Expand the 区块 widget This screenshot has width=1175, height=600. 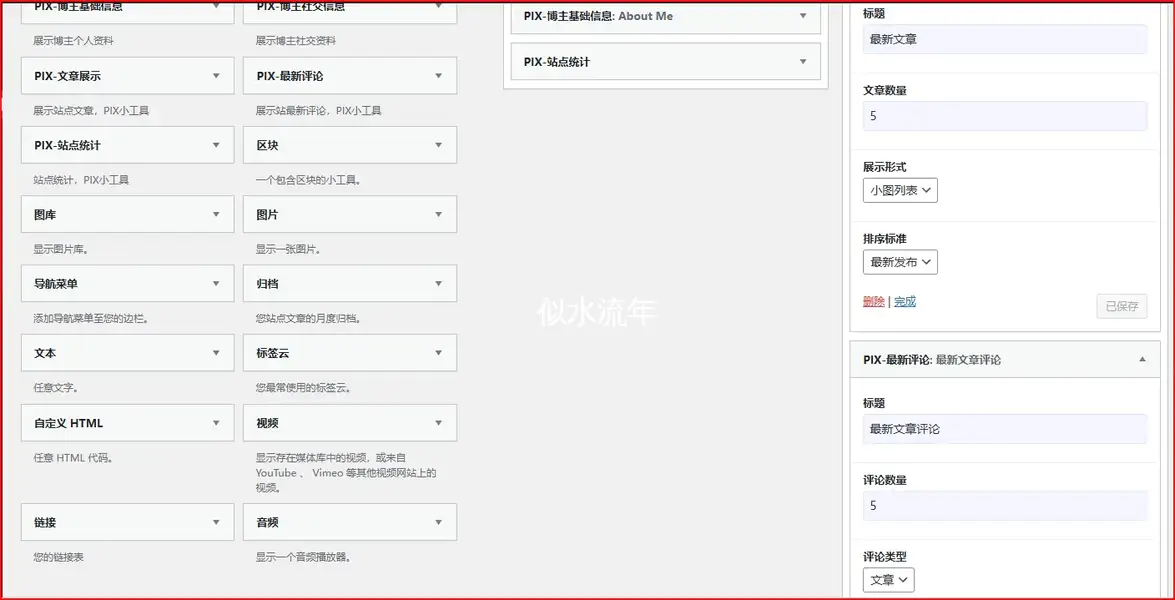coord(350,145)
